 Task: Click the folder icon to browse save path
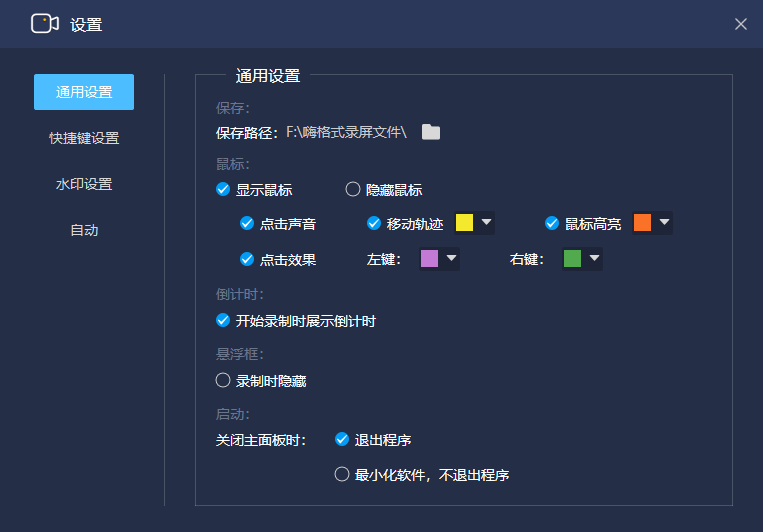(431, 132)
